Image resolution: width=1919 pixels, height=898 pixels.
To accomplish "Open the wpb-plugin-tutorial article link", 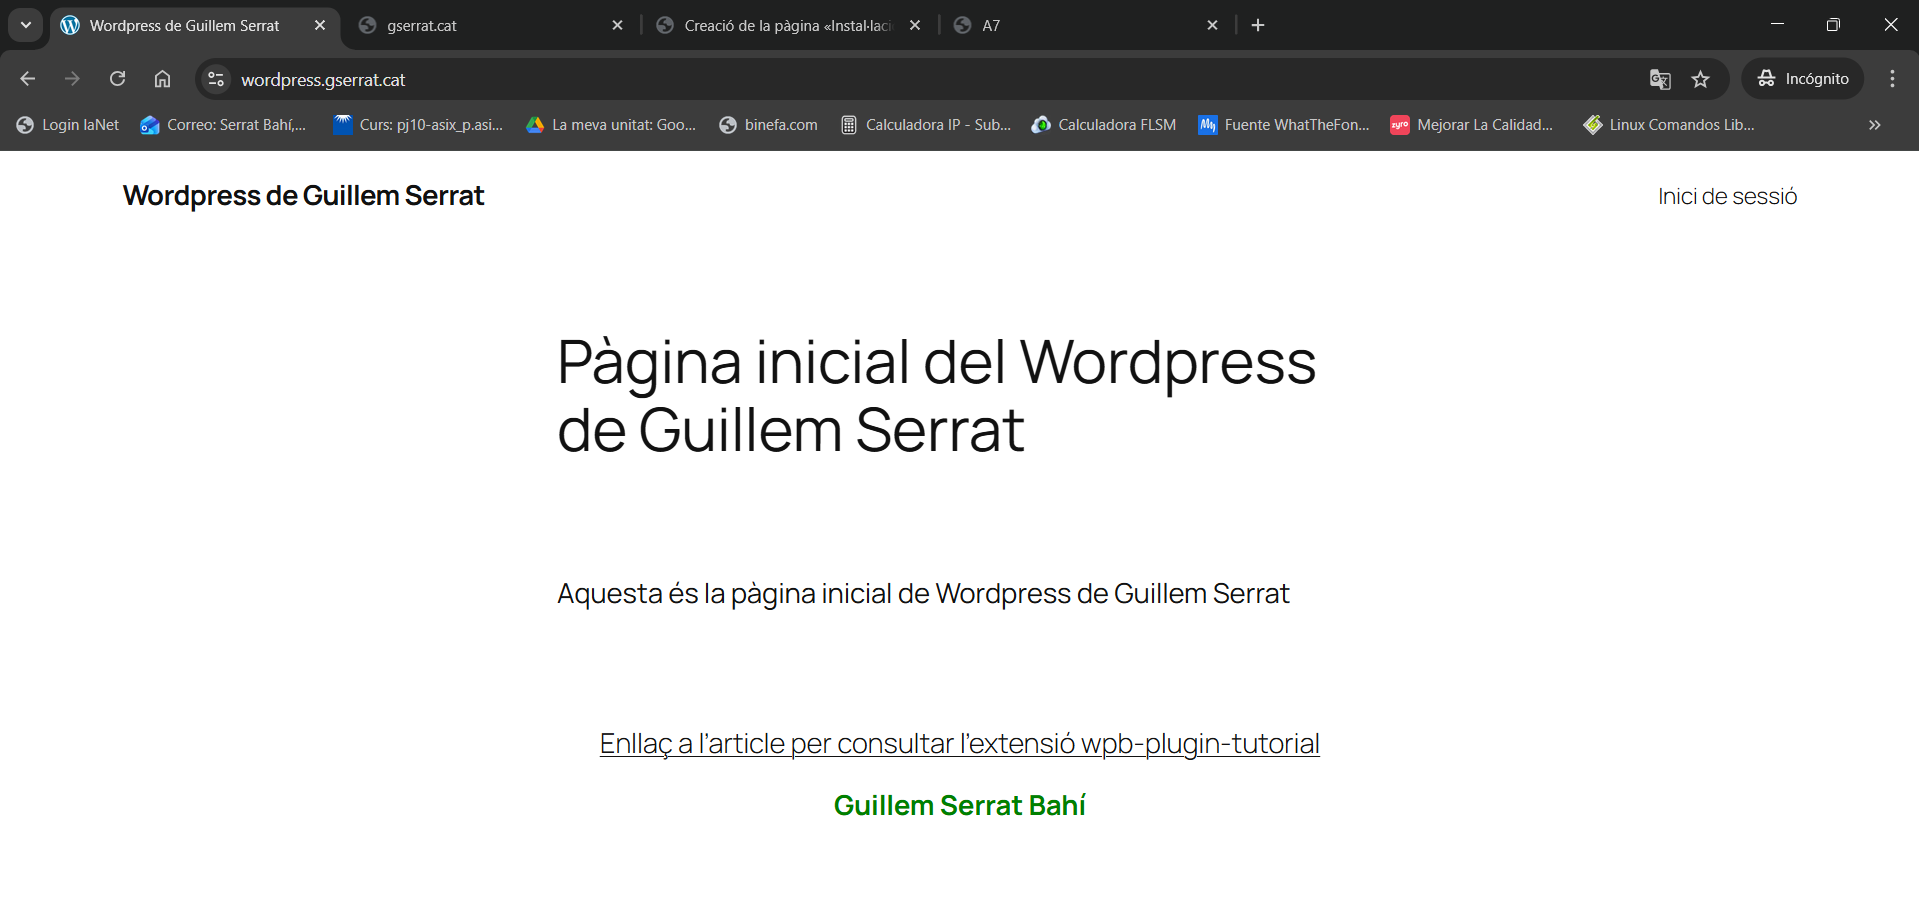I will coord(959,743).
